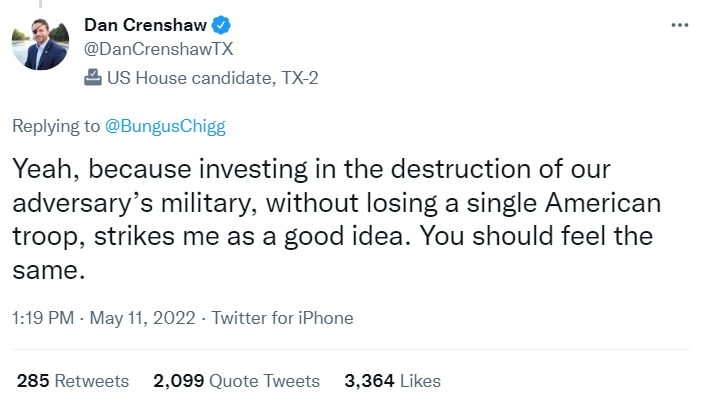Open the Twitter for iPhone source link
This screenshot has height=394, width=710.
click(283, 318)
